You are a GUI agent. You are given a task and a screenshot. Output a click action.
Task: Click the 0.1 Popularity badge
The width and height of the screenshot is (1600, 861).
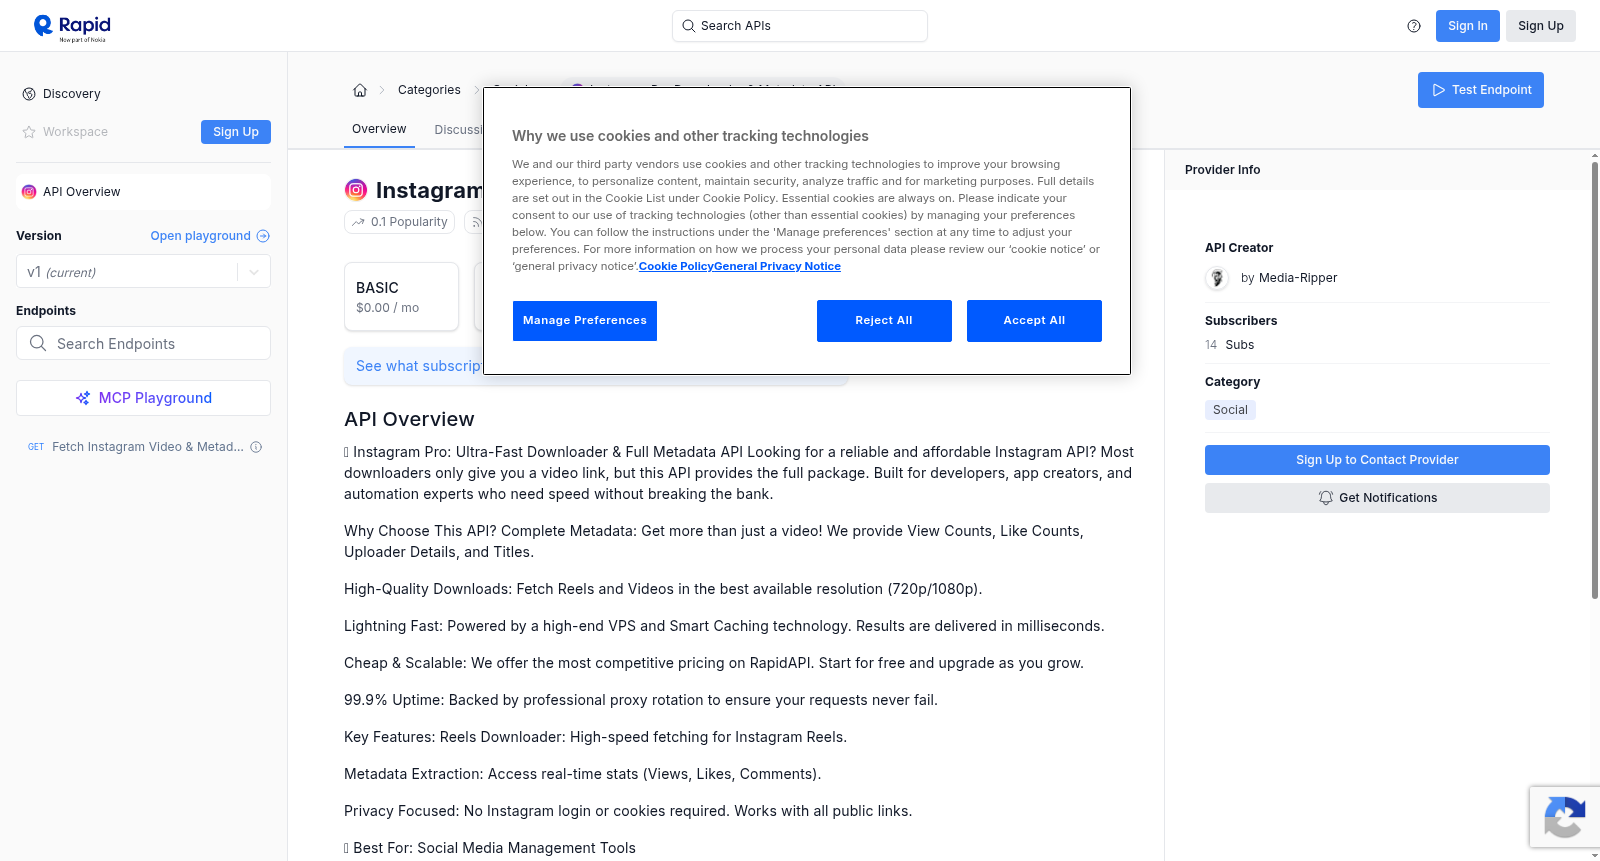[400, 222]
